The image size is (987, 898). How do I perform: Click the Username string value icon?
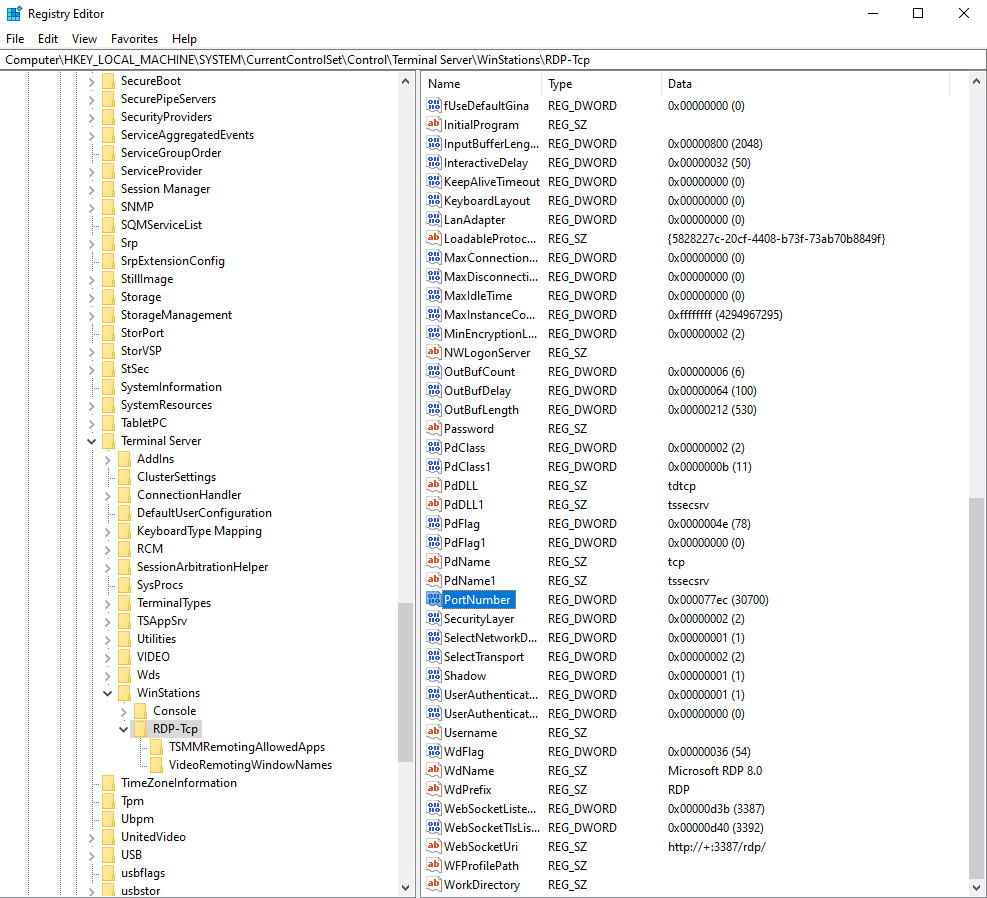point(433,732)
